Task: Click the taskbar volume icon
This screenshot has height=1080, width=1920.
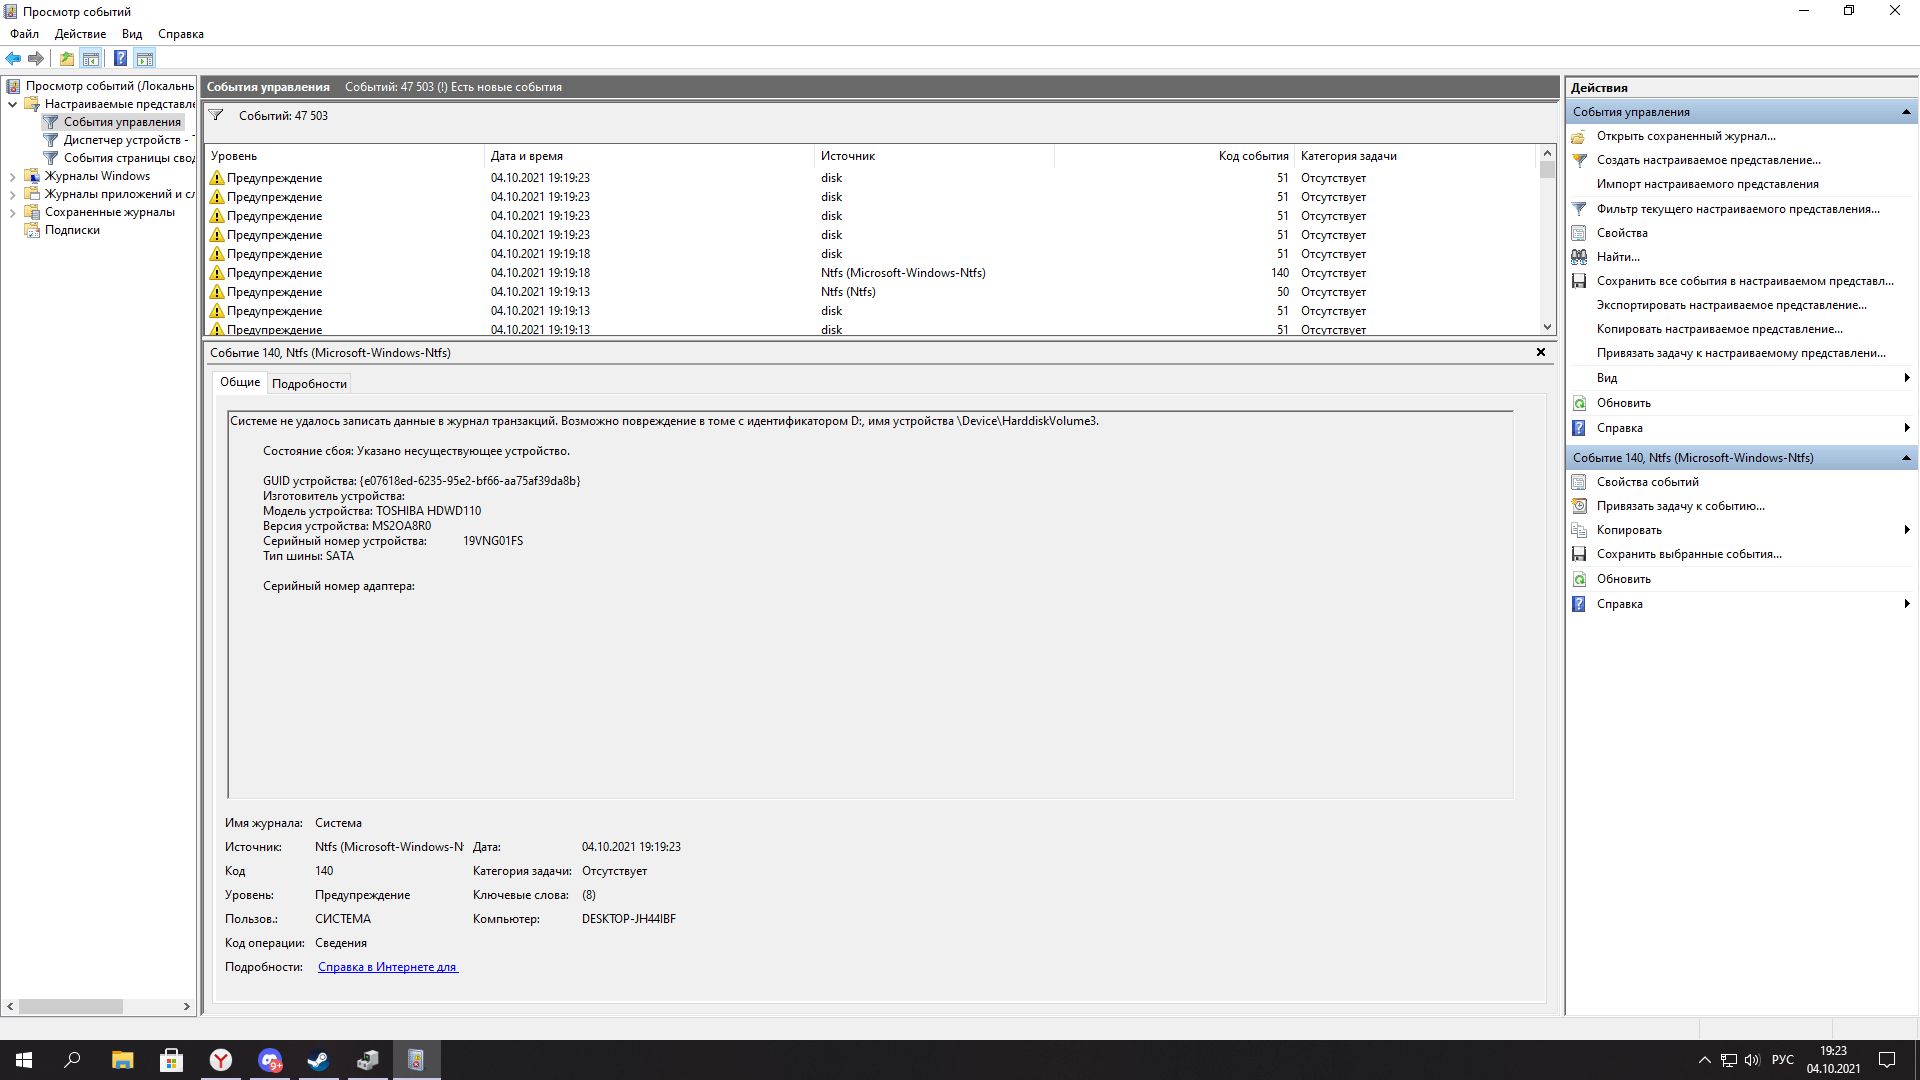Action: pos(1752,1060)
